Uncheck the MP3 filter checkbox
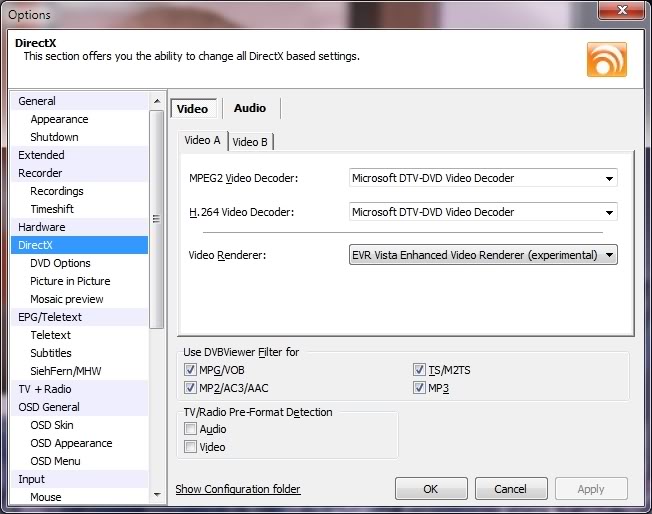 [x=419, y=388]
